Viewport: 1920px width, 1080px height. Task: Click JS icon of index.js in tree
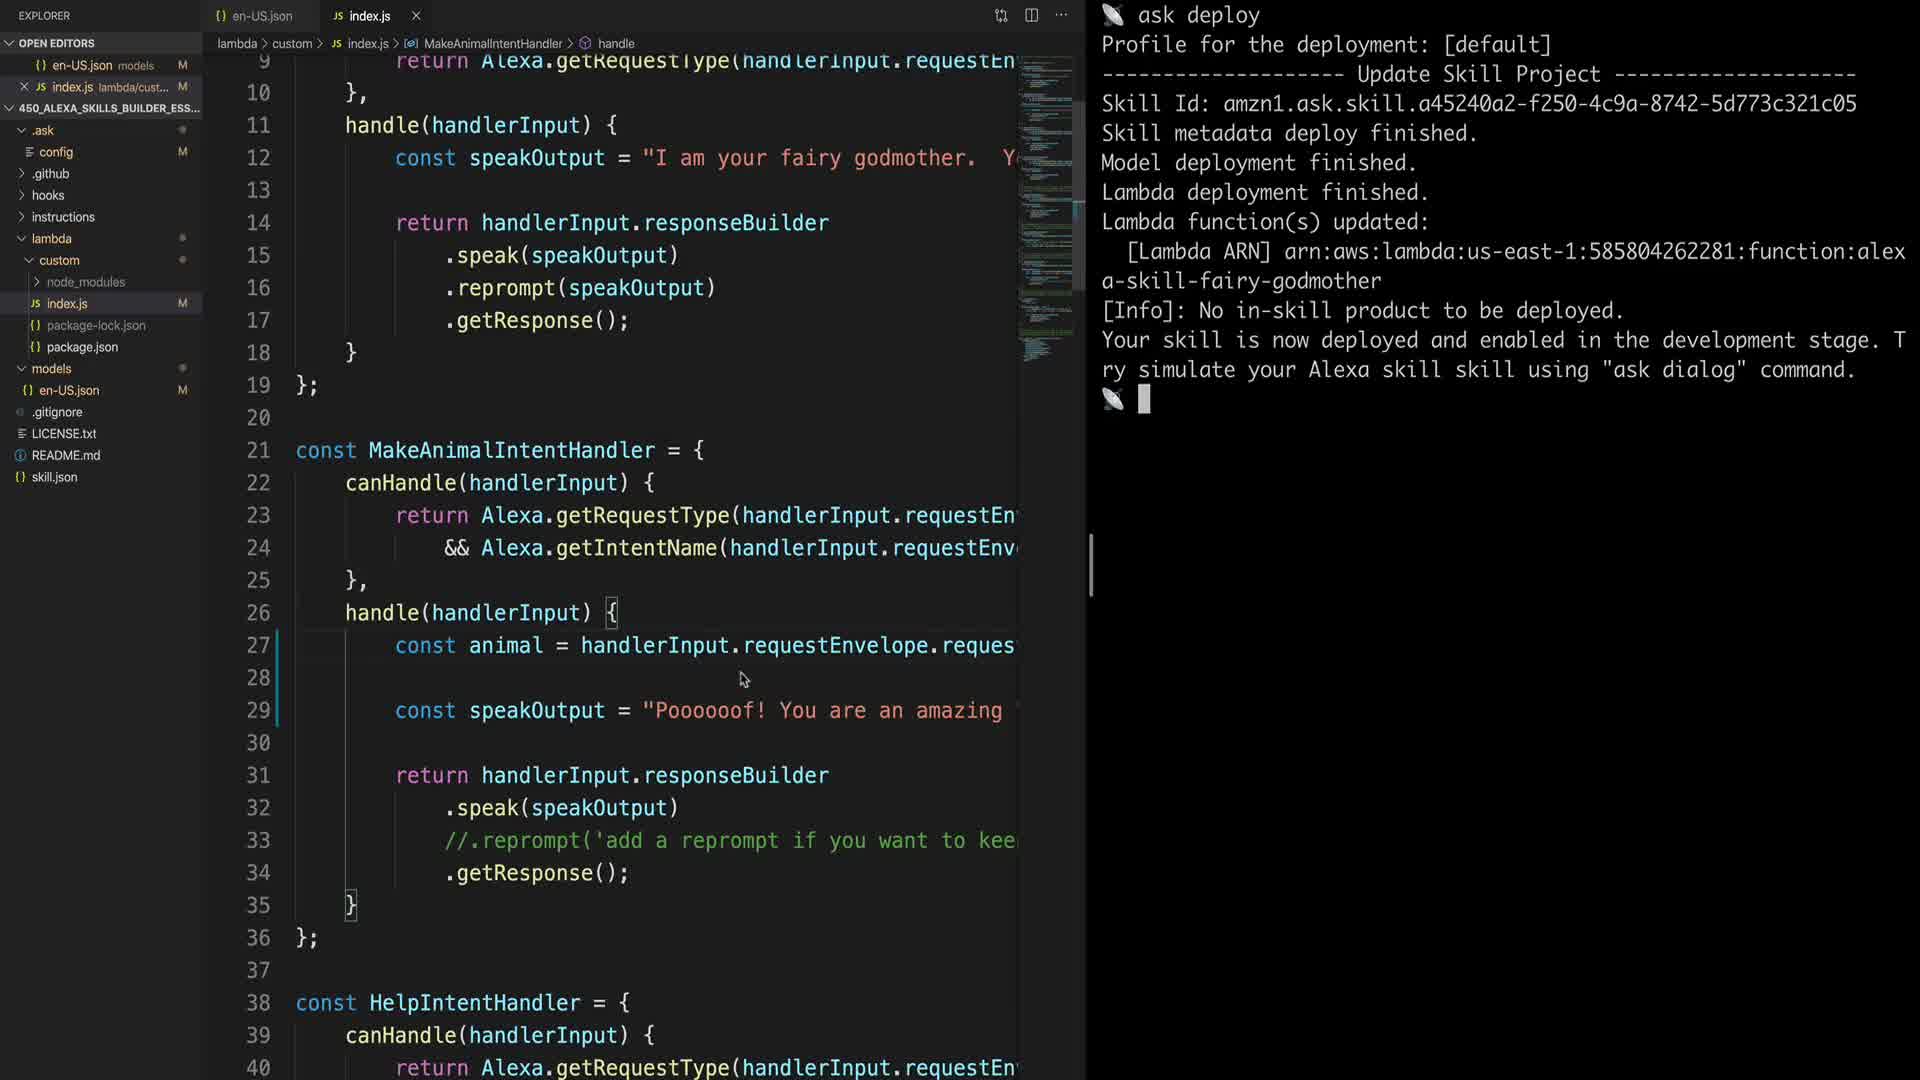click(x=36, y=304)
